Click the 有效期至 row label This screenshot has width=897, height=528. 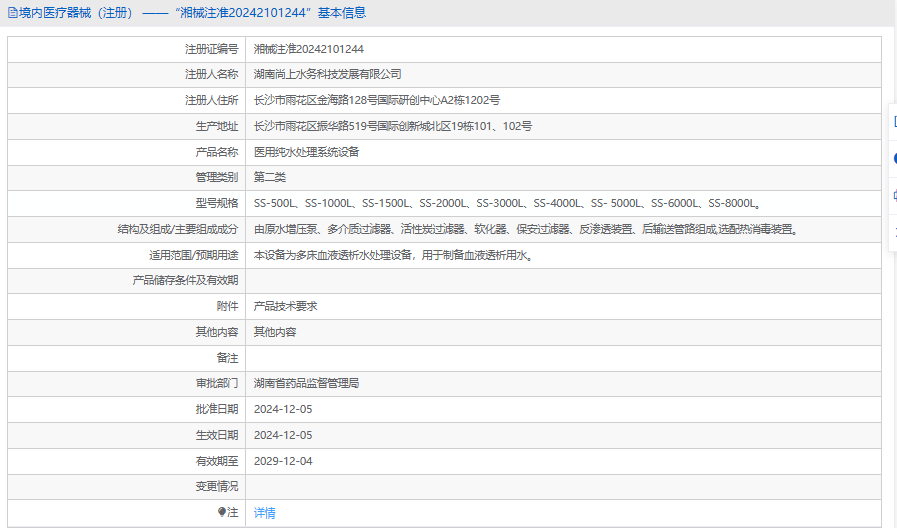217,460
